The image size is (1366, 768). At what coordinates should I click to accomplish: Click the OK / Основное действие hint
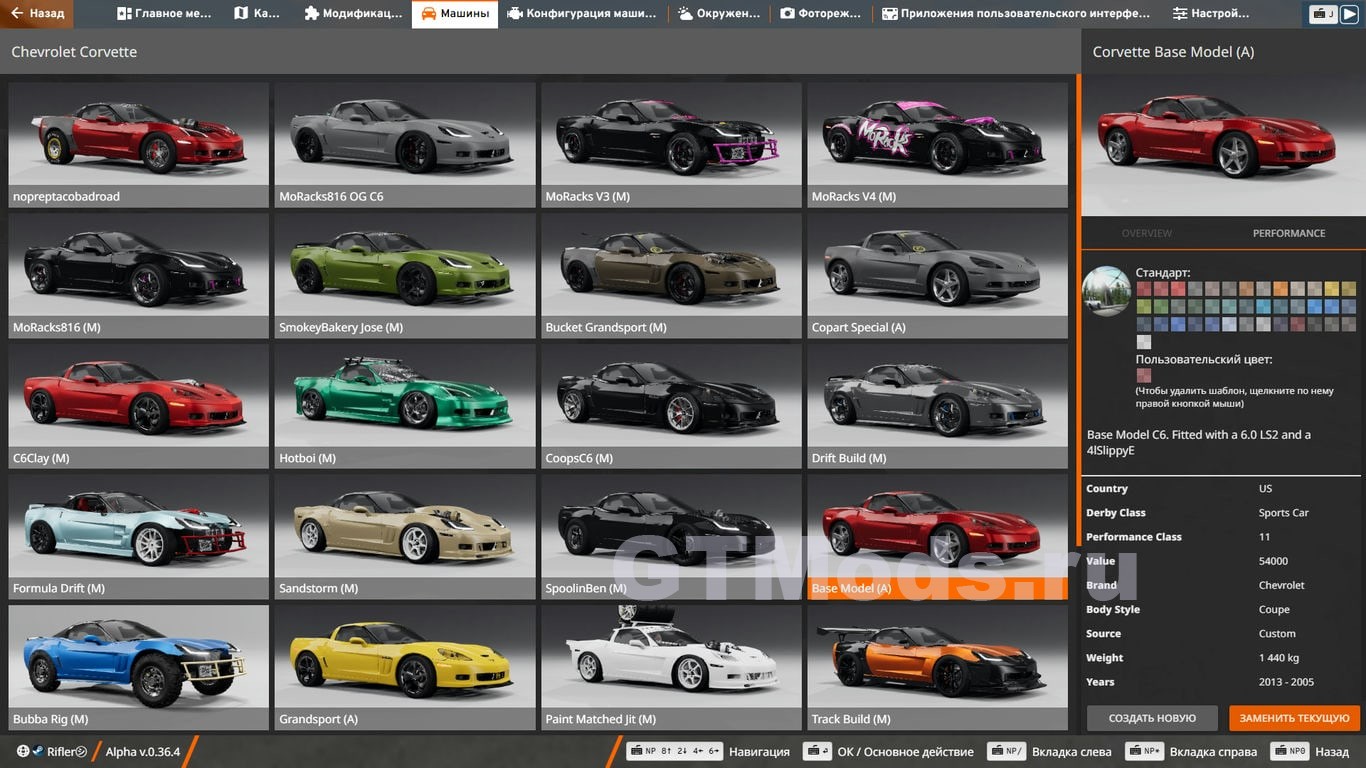point(905,752)
